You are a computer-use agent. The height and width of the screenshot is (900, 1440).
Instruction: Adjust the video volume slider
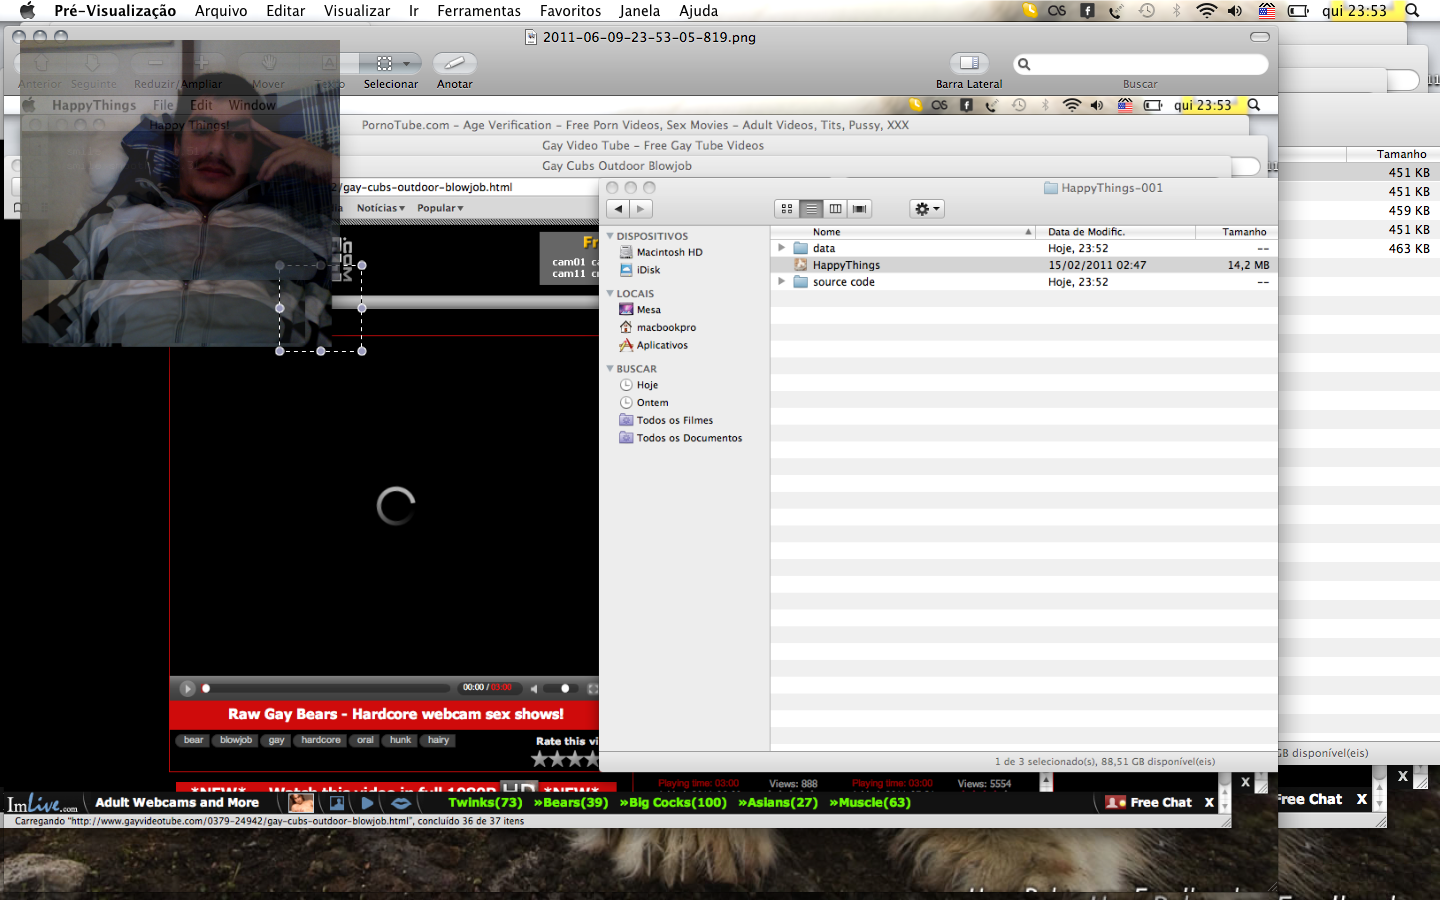pos(560,688)
